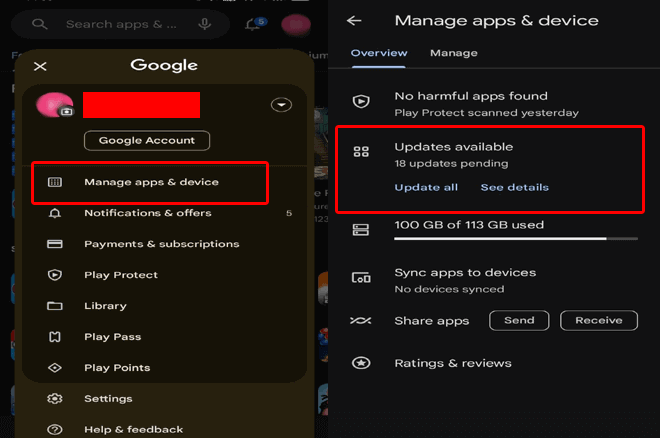Image resolution: width=660 pixels, height=438 pixels.
Task: Close the Google account menu with X
Action: (x=40, y=67)
